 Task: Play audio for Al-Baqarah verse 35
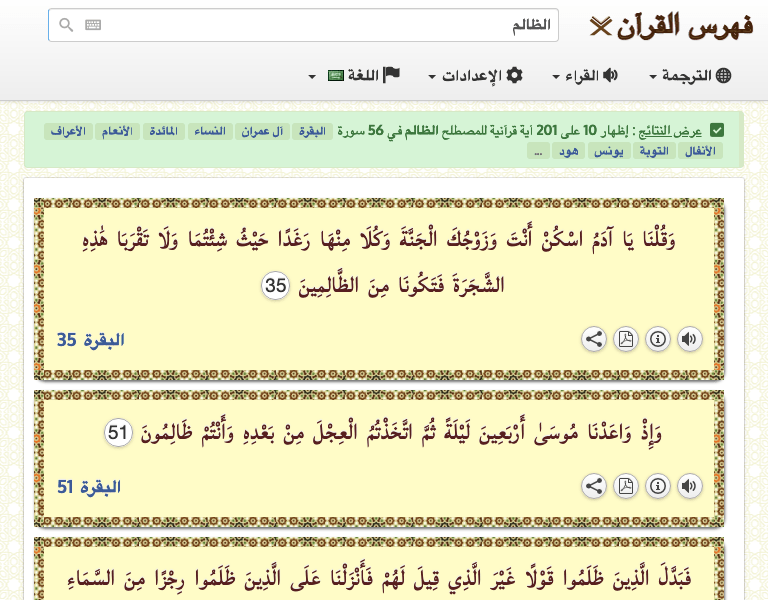tap(689, 339)
